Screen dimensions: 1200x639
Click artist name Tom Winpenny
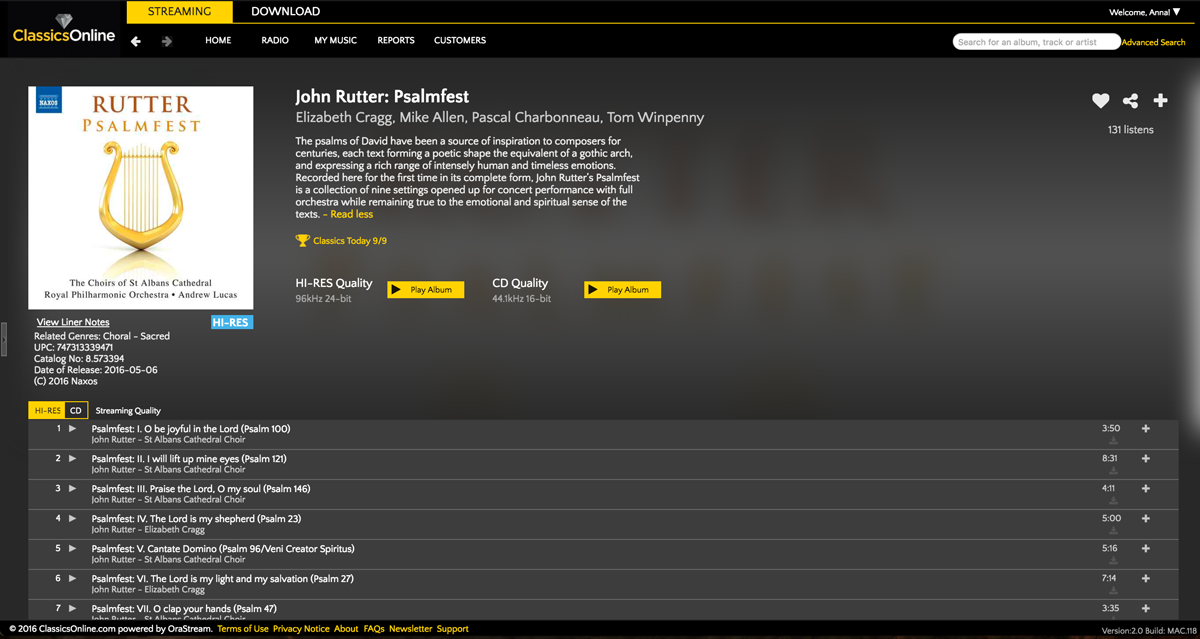coord(656,118)
